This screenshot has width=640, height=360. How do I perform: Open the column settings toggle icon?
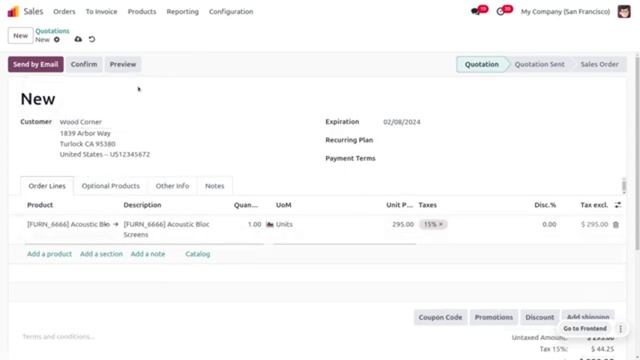click(618, 205)
